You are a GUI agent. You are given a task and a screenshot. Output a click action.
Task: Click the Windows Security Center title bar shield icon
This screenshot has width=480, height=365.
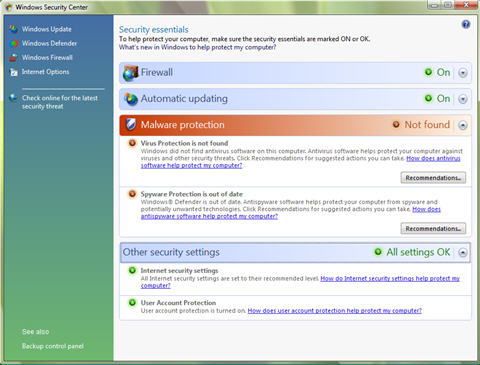(x=8, y=7)
